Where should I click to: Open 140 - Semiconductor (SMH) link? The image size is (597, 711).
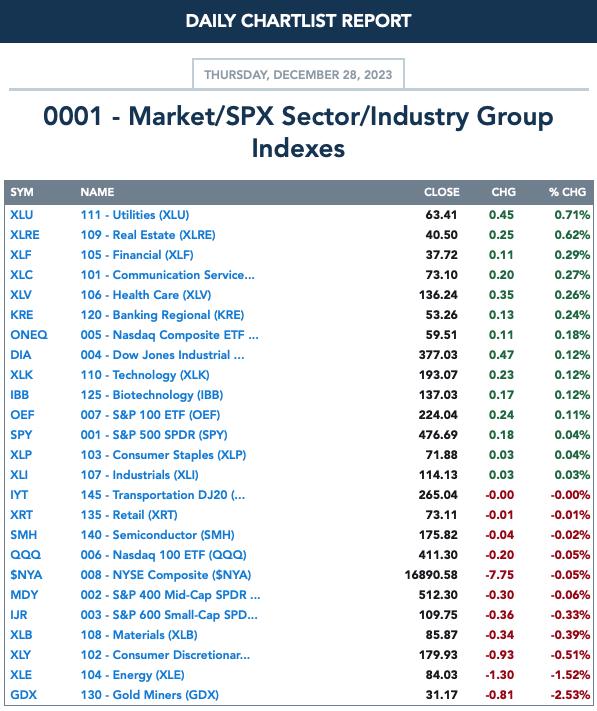pyautogui.click(x=157, y=535)
